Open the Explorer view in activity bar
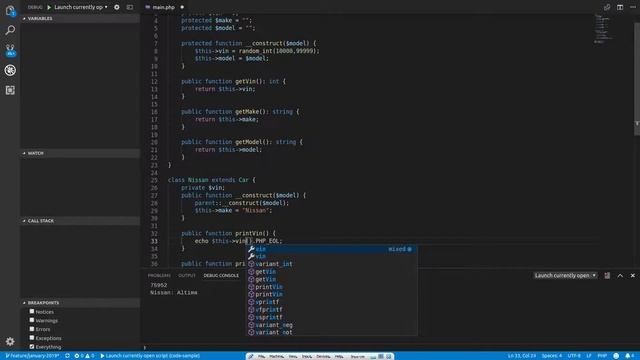The height and width of the screenshot is (360, 640). (10, 10)
